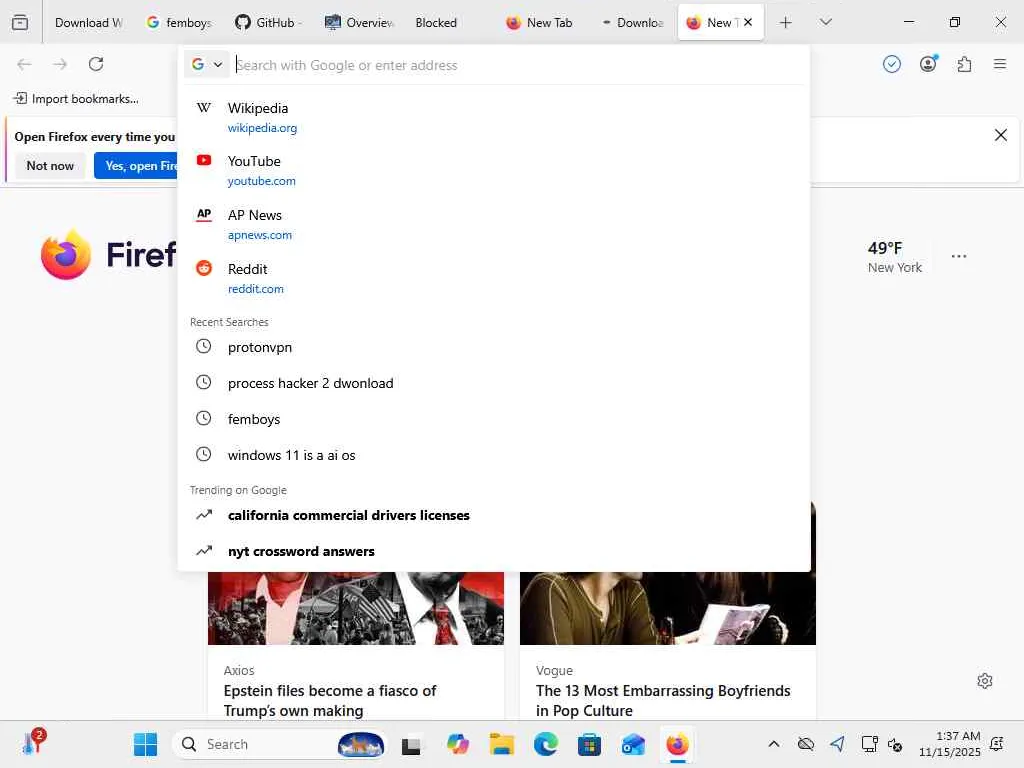Open the weather widget taskbar icon with badge

(x=33, y=742)
